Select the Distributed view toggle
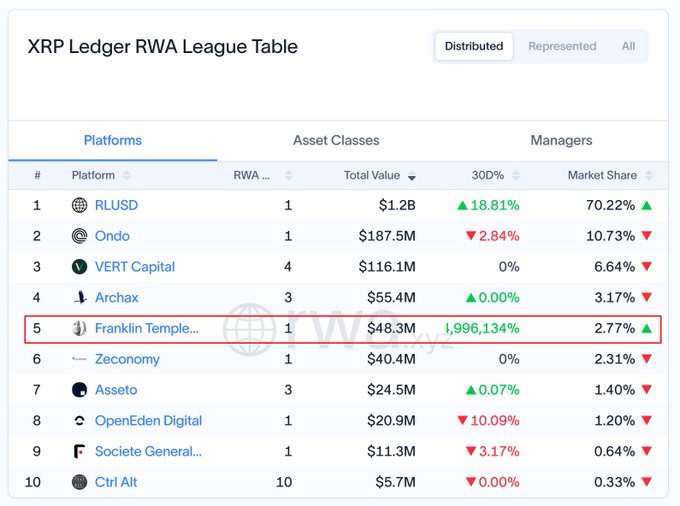The image size is (680, 506). pos(474,46)
